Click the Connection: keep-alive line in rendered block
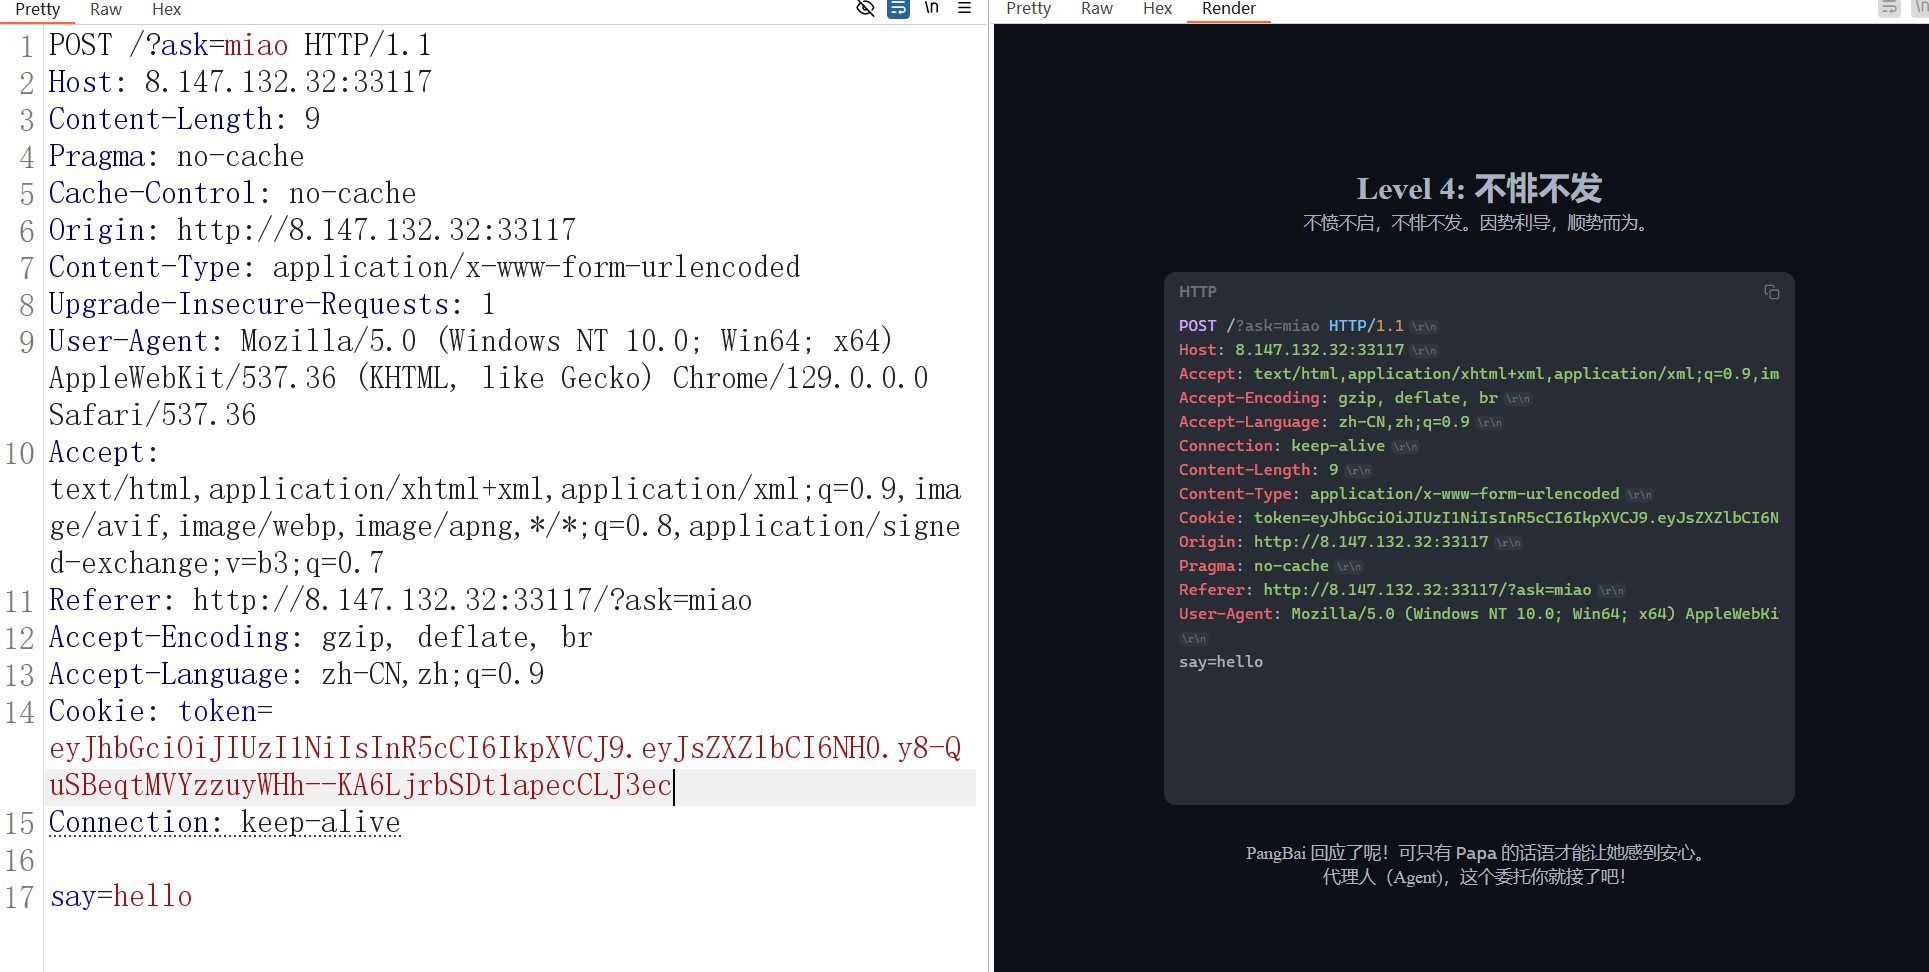 click(x=1298, y=446)
